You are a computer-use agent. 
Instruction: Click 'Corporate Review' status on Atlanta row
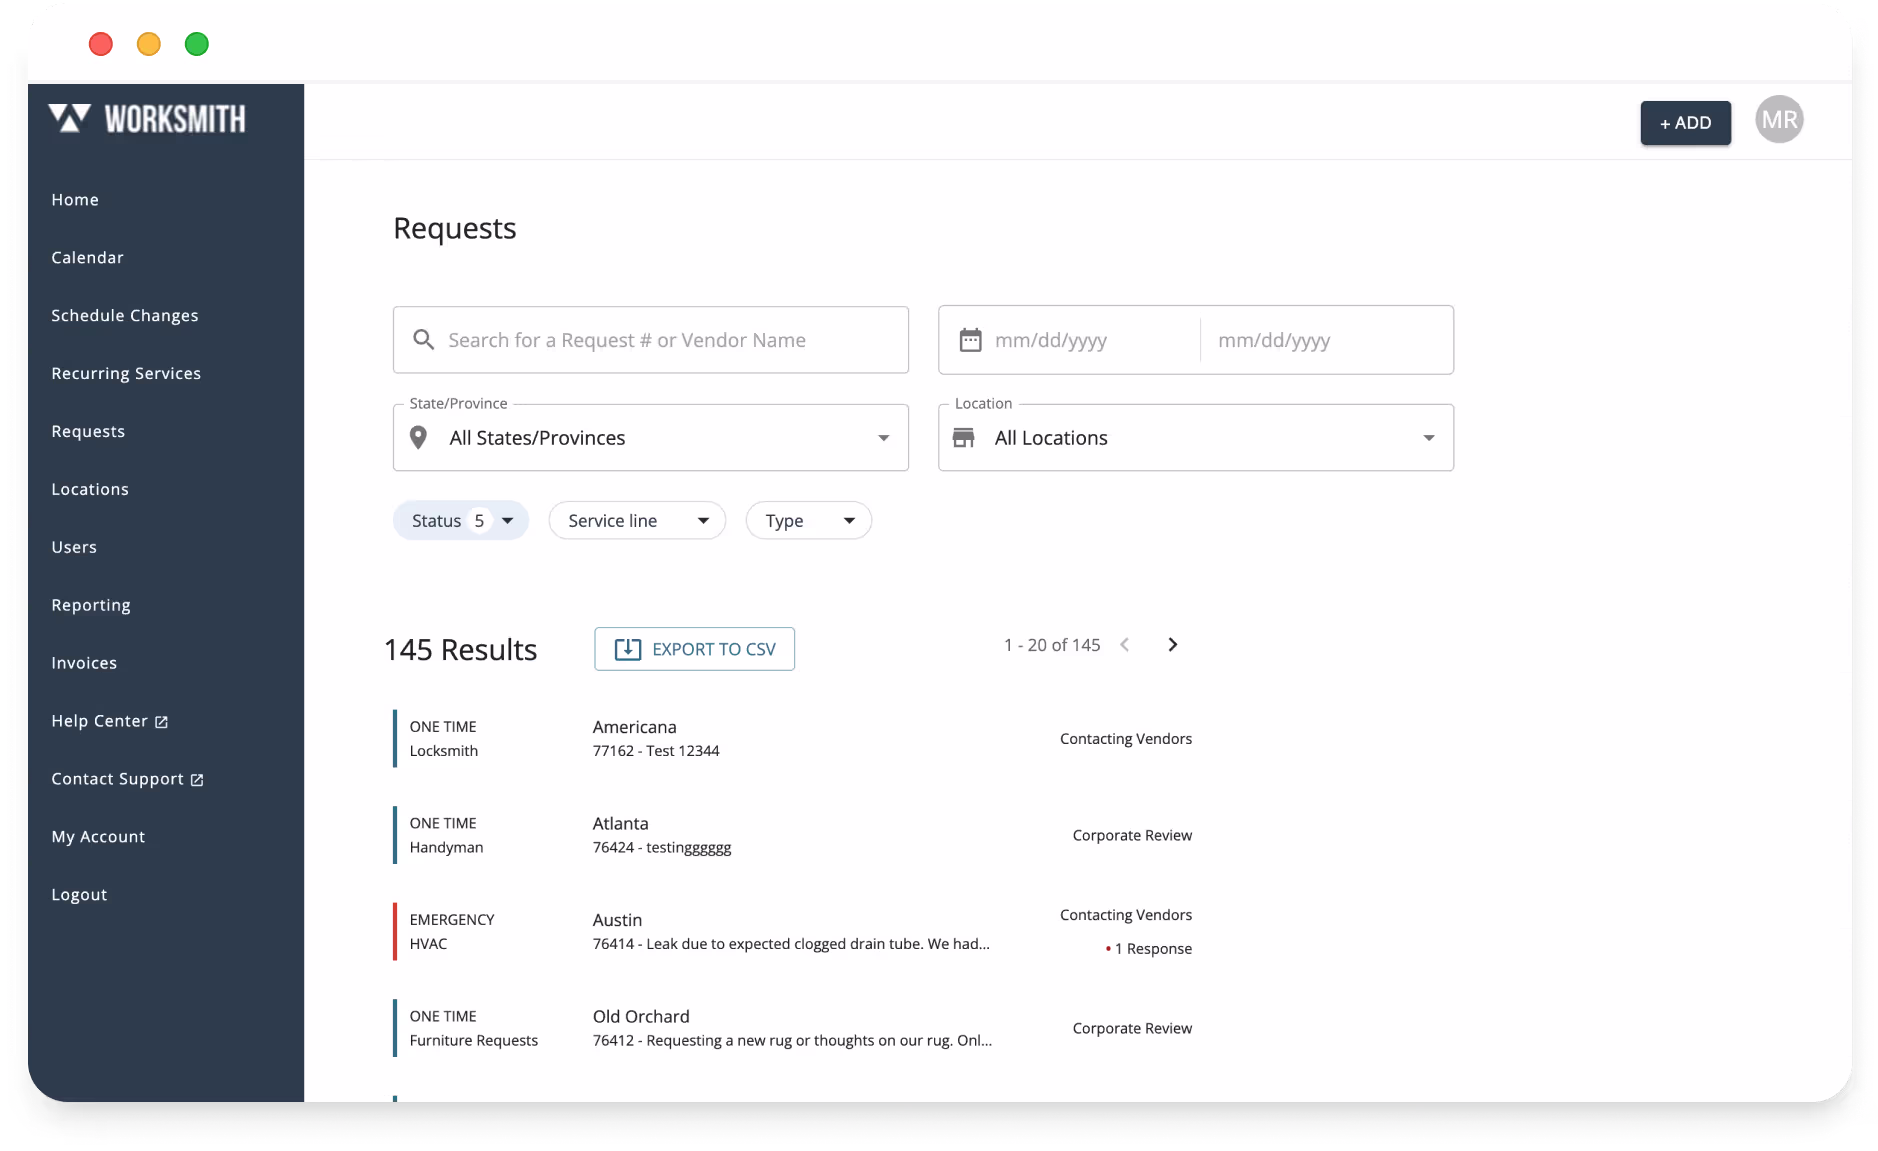[x=1132, y=835]
